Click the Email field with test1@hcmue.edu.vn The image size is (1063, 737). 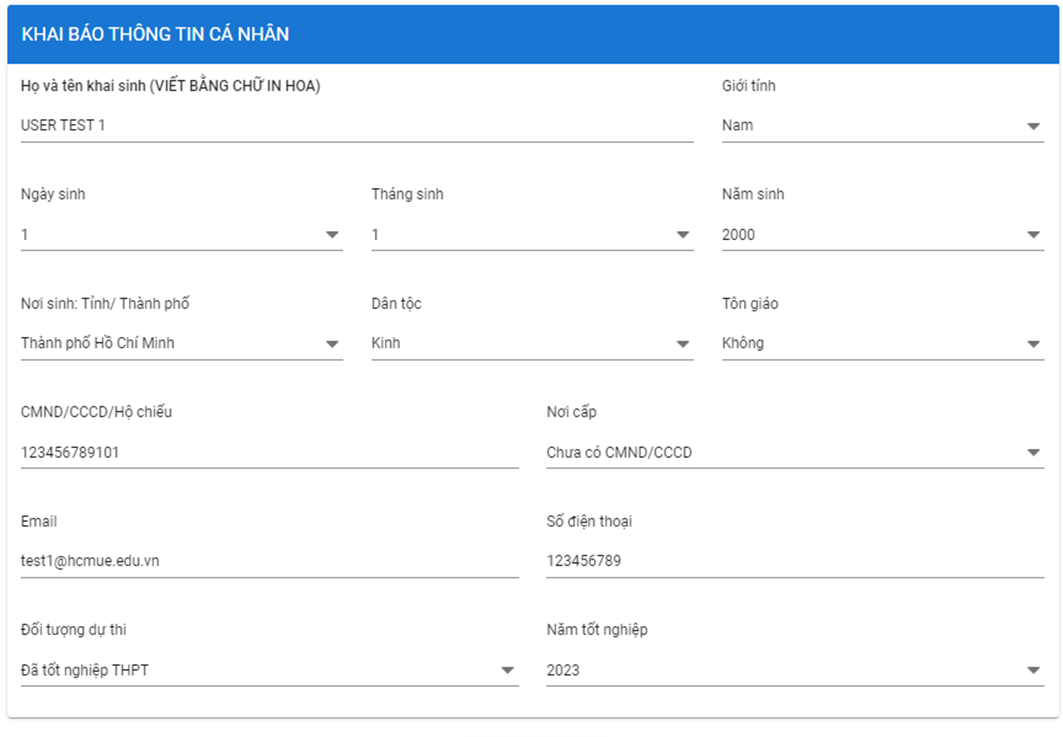pos(268,562)
